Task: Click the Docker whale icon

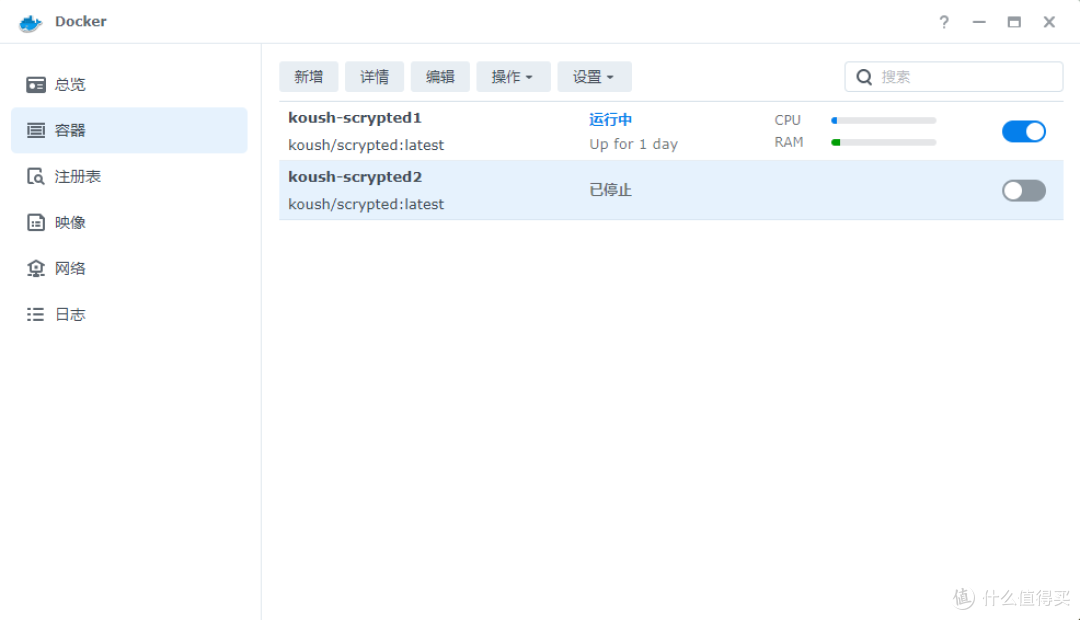Action: (x=28, y=21)
